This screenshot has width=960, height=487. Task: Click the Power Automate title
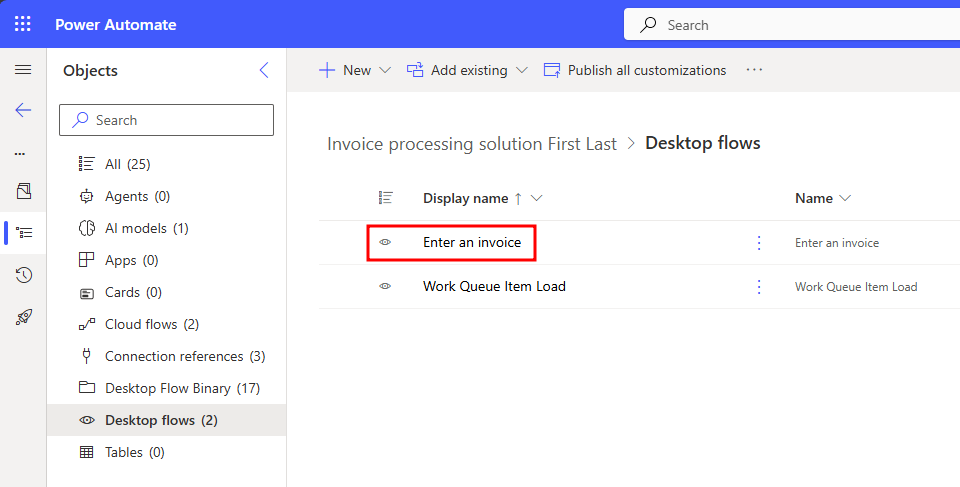coord(116,25)
